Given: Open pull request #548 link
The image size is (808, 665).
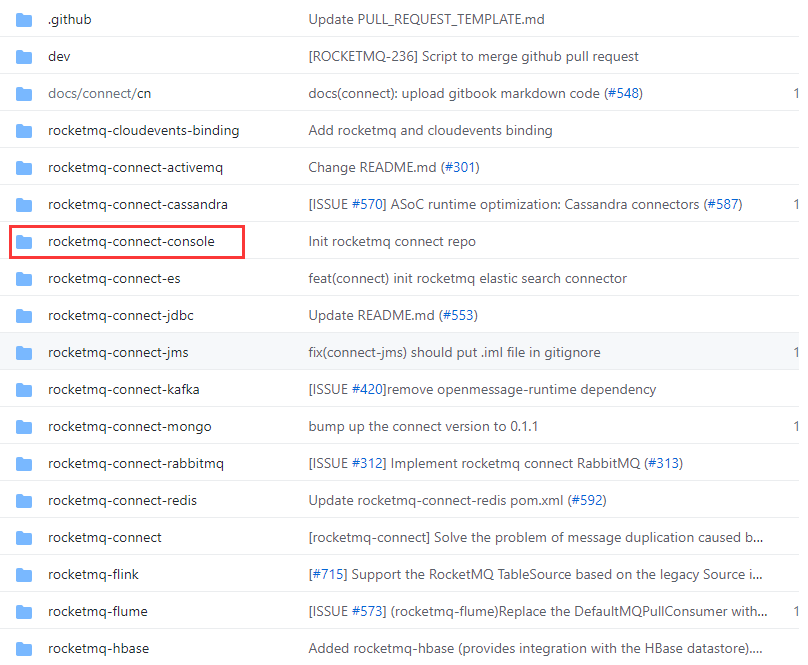Looking at the screenshot, I should pos(624,93).
